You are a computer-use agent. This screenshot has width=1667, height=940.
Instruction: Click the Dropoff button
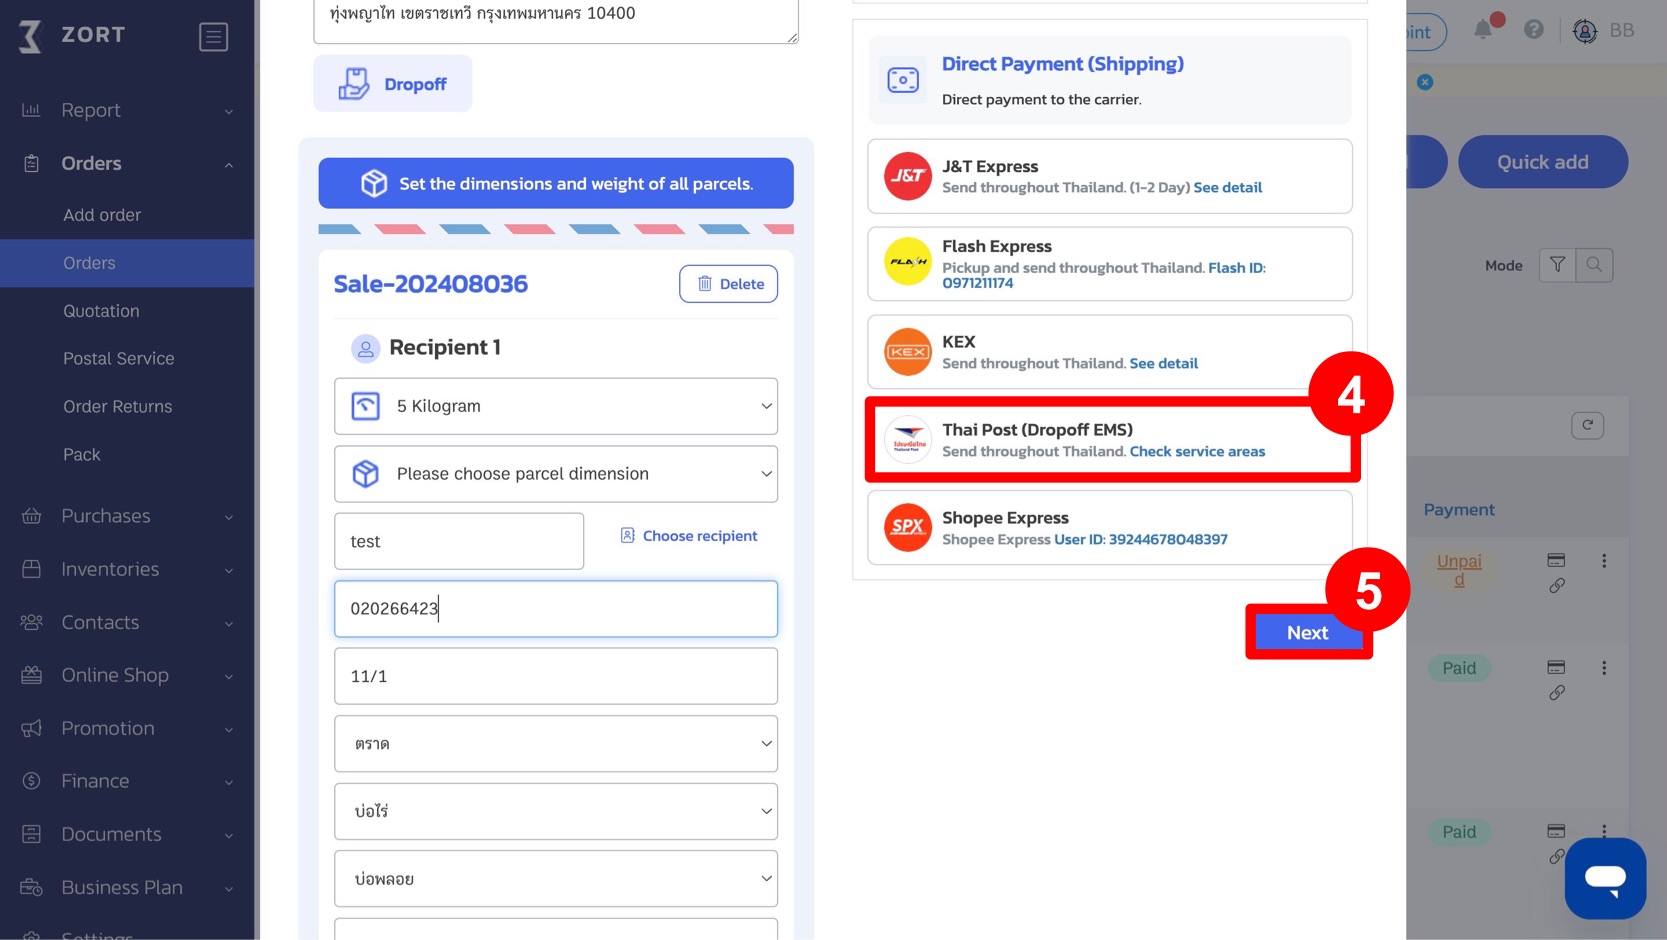click(393, 84)
